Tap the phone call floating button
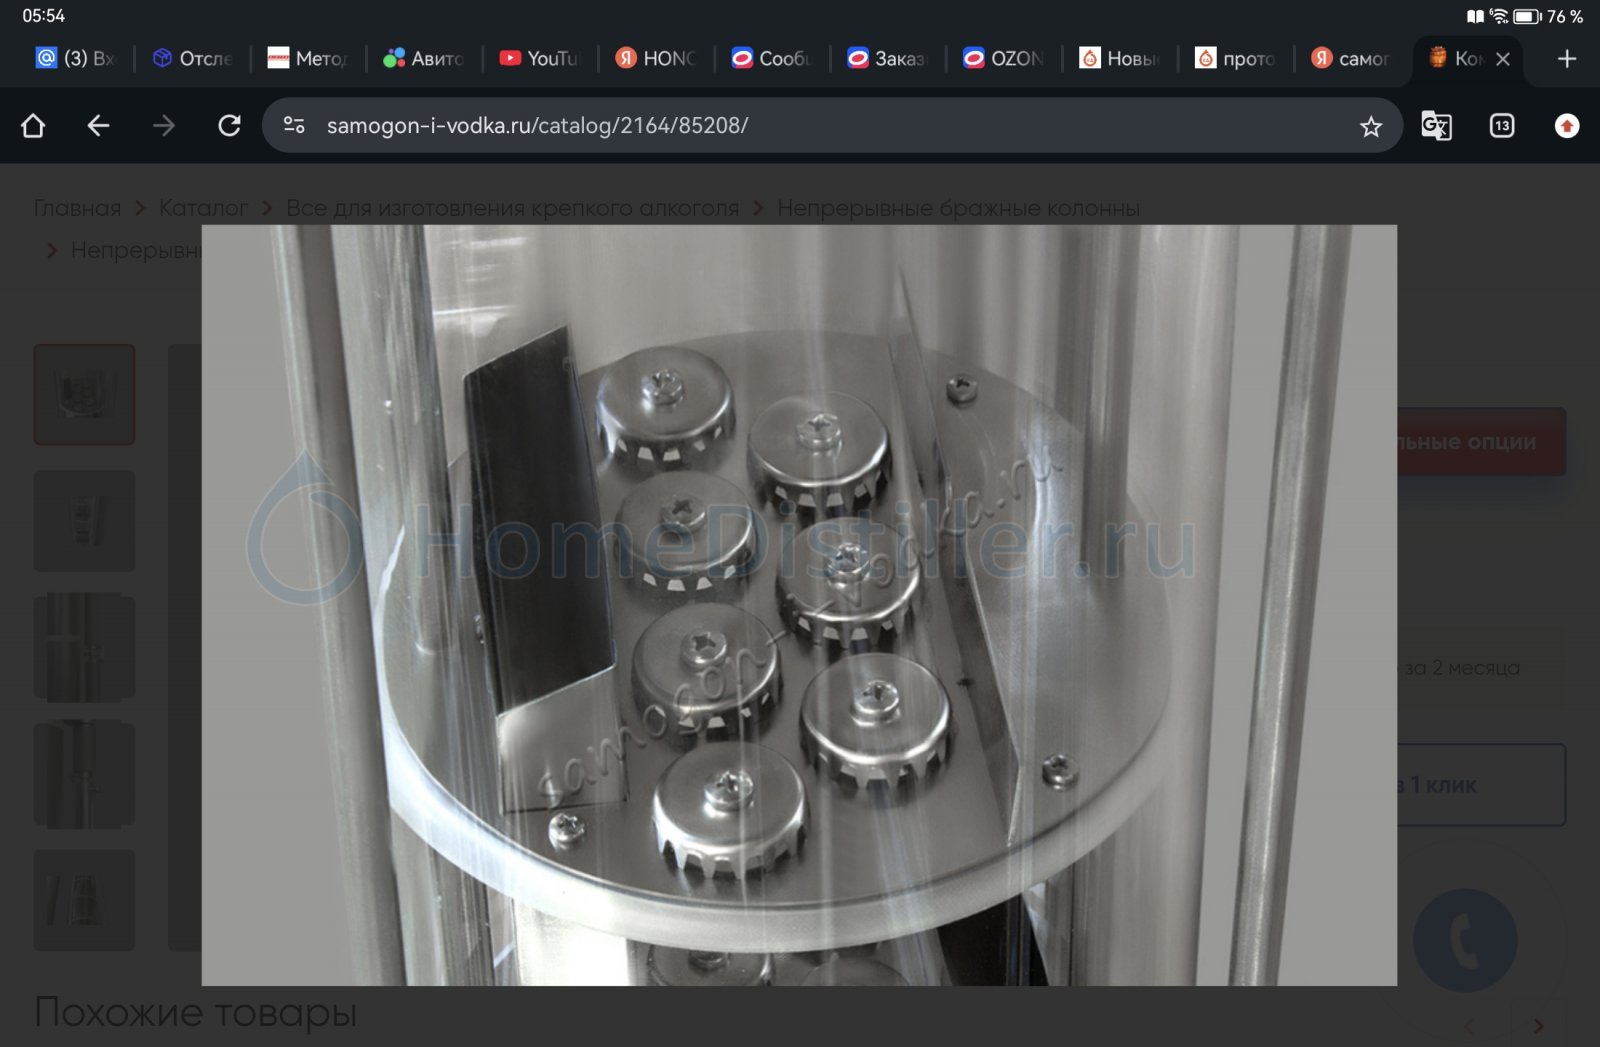The height and width of the screenshot is (1047, 1600). 1464,940
